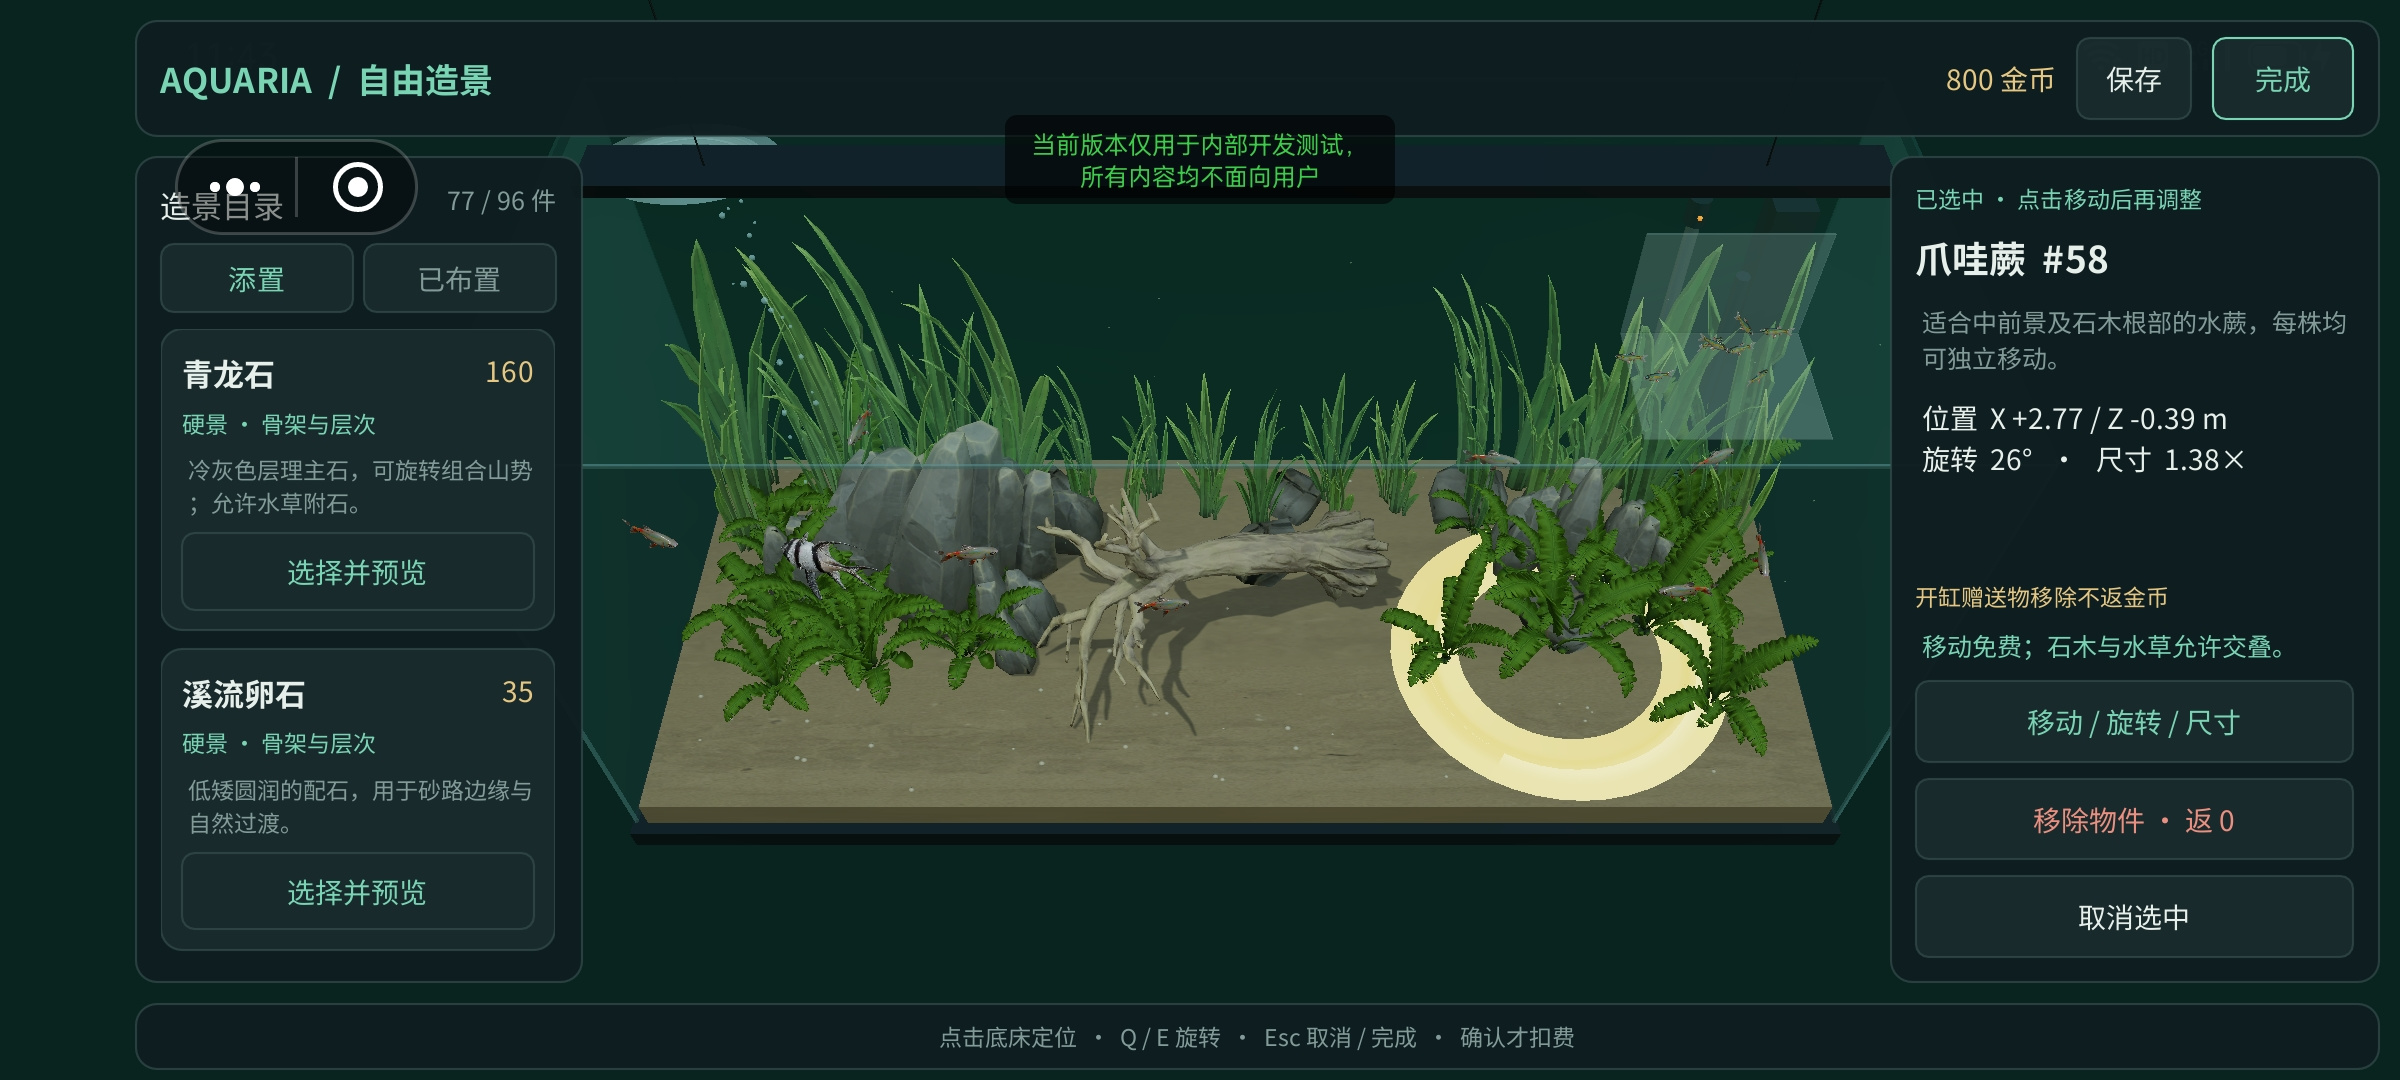This screenshot has width=2400, height=1080.
Task: Open the three-dots menu in the capsule
Action: pos(235,187)
